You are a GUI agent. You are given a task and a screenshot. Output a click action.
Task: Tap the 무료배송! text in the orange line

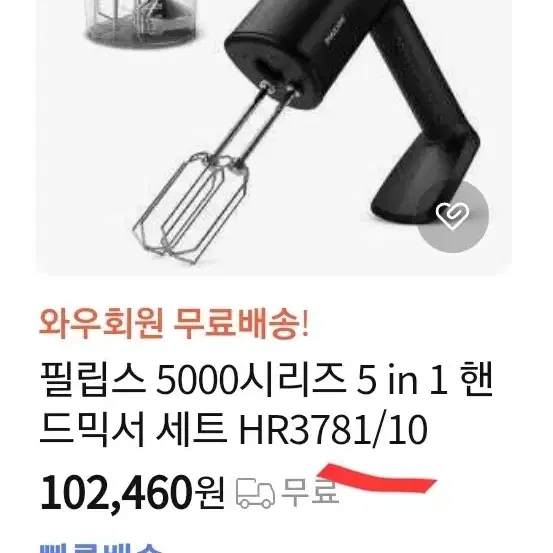click(x=241, y=323)
